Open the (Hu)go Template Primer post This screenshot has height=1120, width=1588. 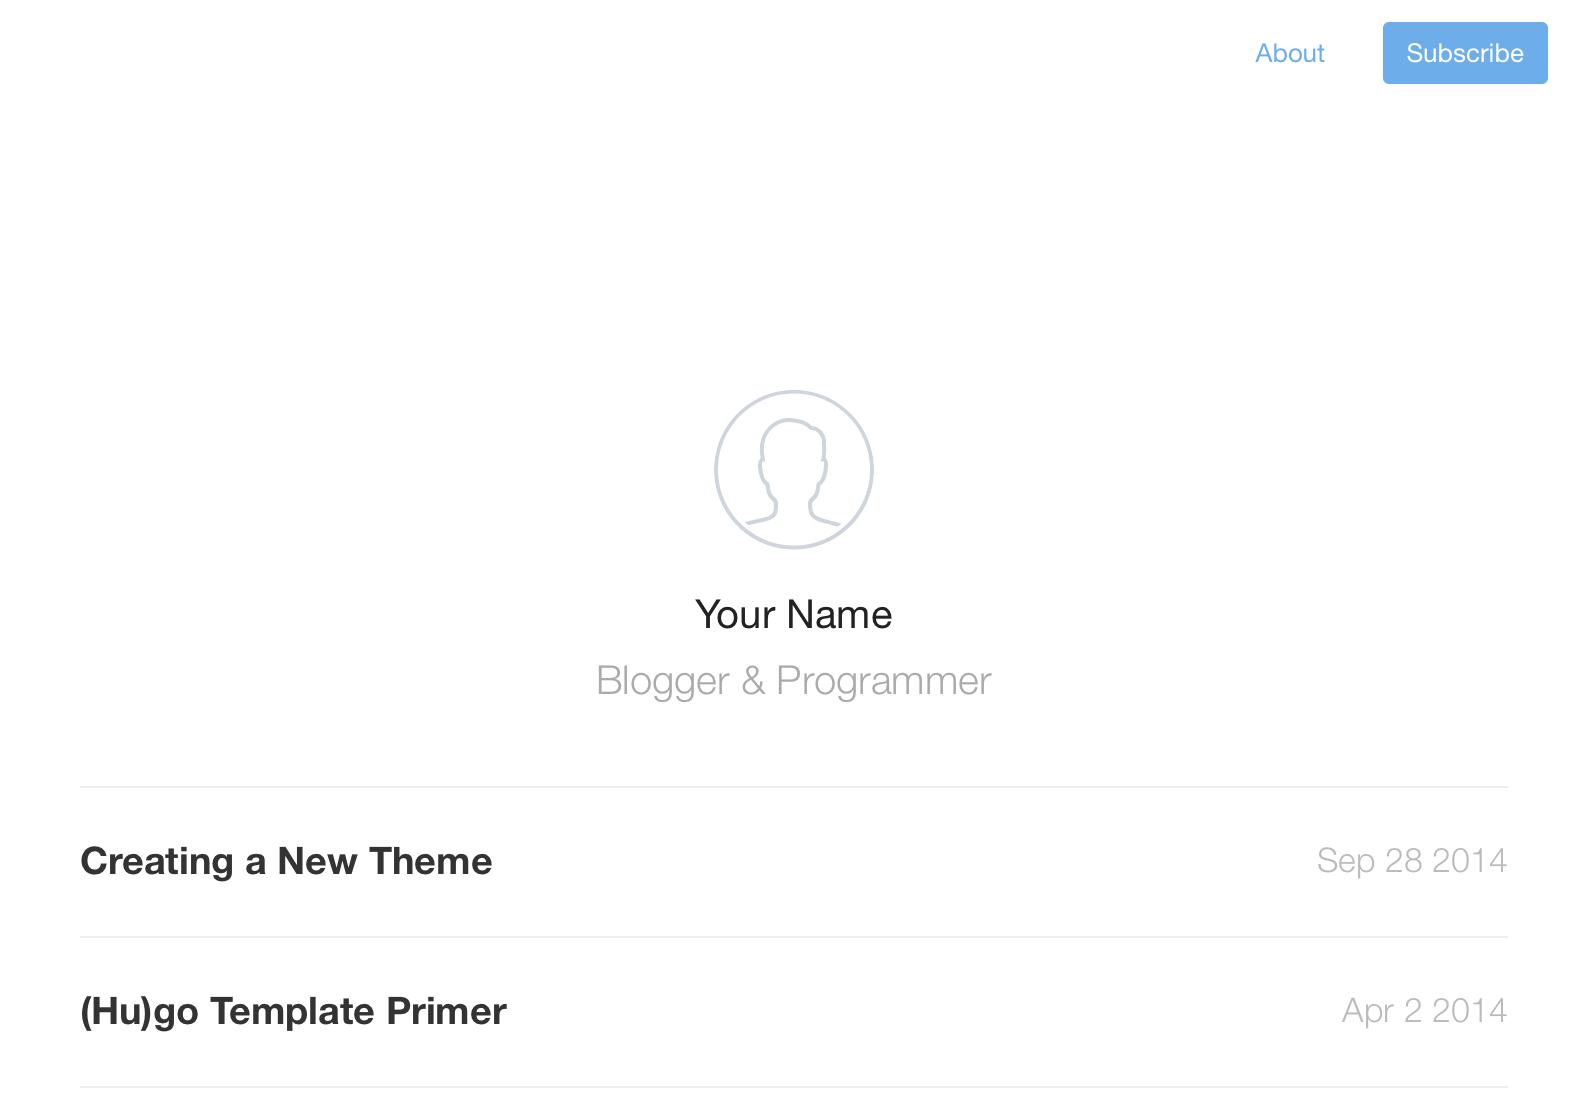click(x=293, y=1010)
